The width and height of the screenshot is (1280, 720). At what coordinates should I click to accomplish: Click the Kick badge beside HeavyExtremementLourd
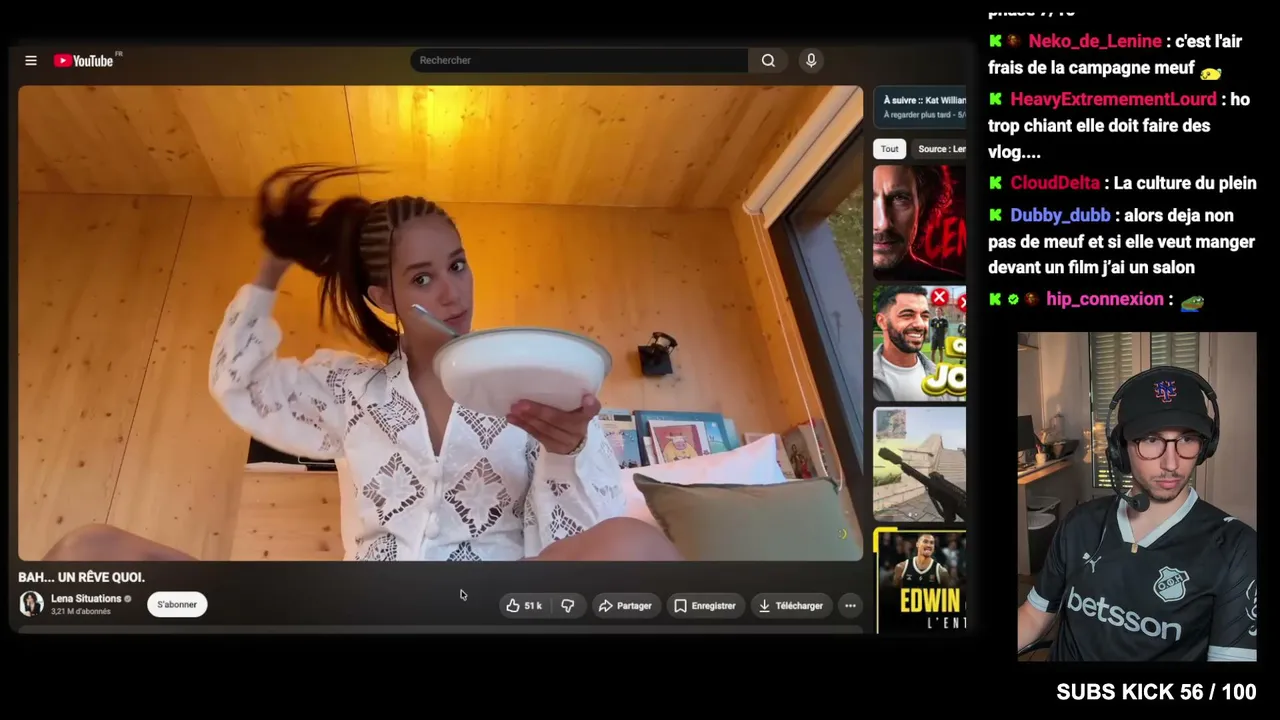[x=995, y=99]
